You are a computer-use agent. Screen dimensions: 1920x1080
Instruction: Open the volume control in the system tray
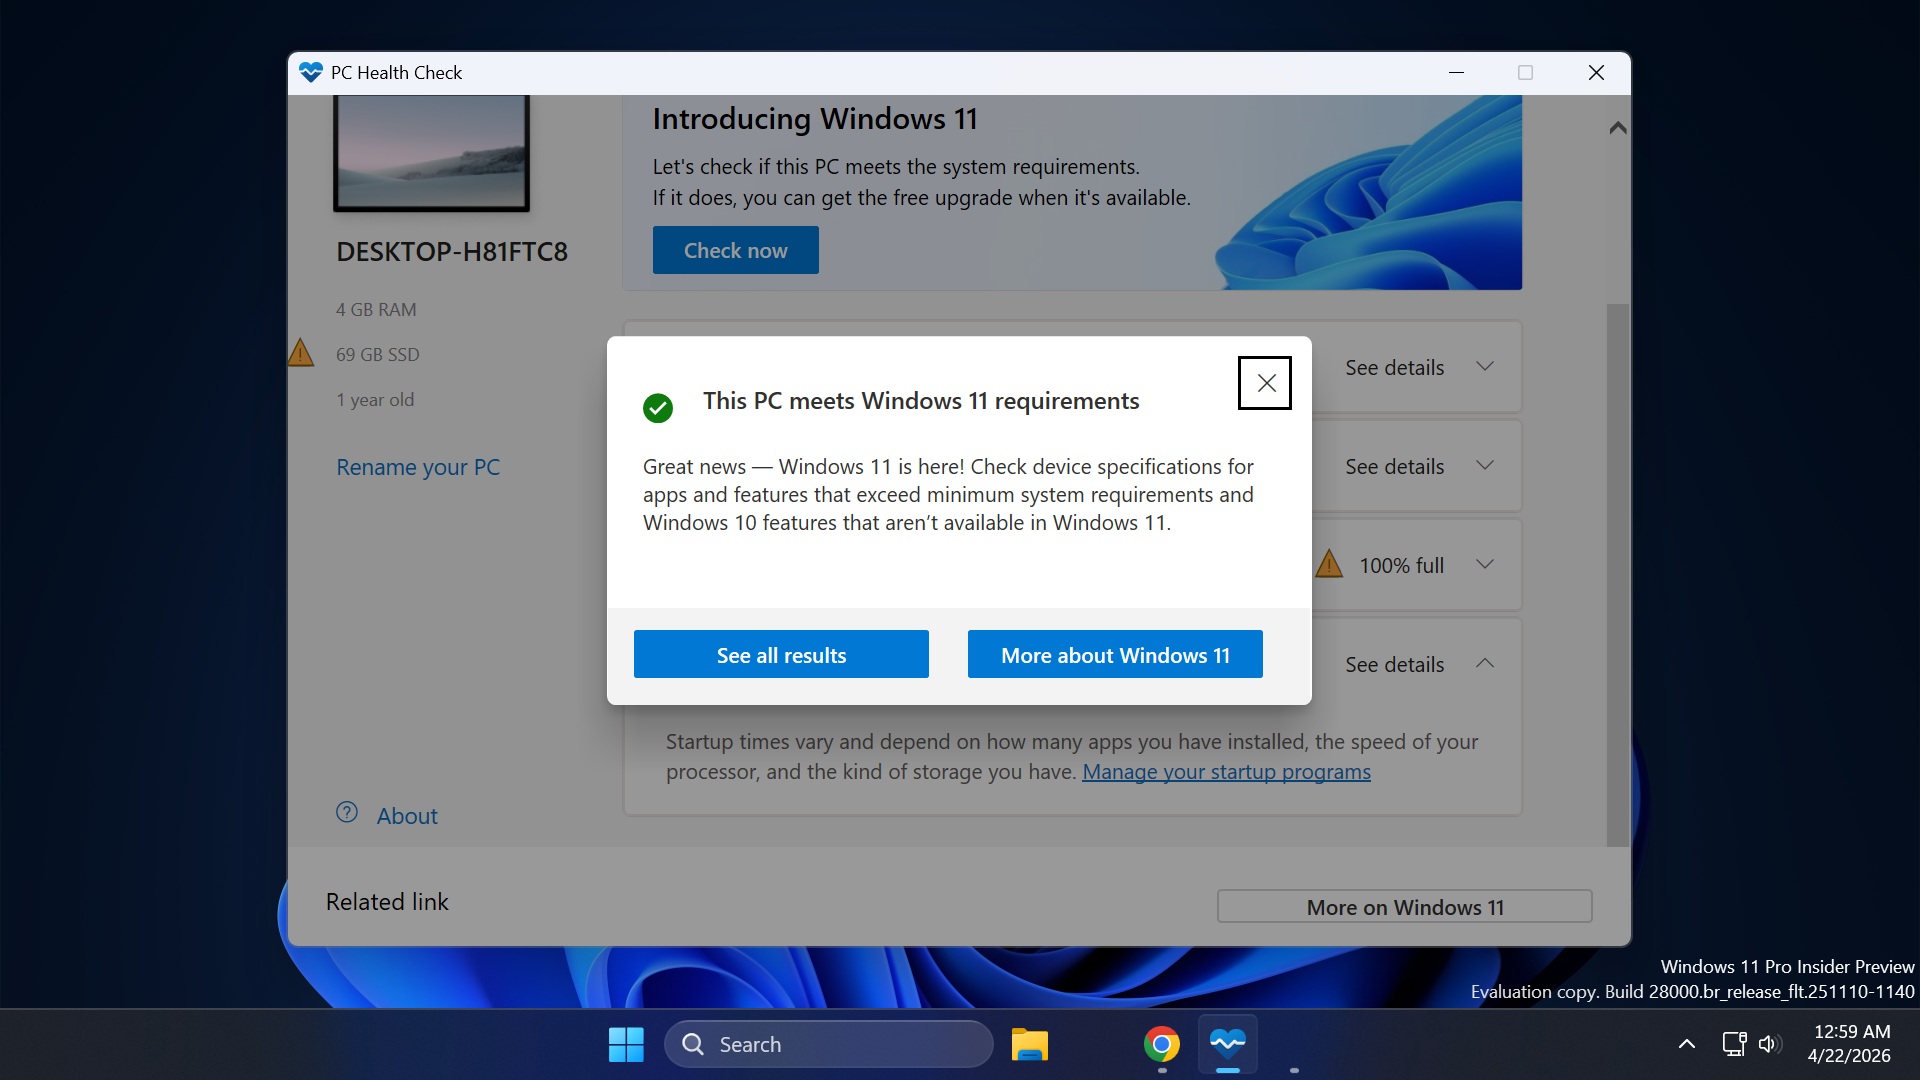(x=1770, y=1043)
